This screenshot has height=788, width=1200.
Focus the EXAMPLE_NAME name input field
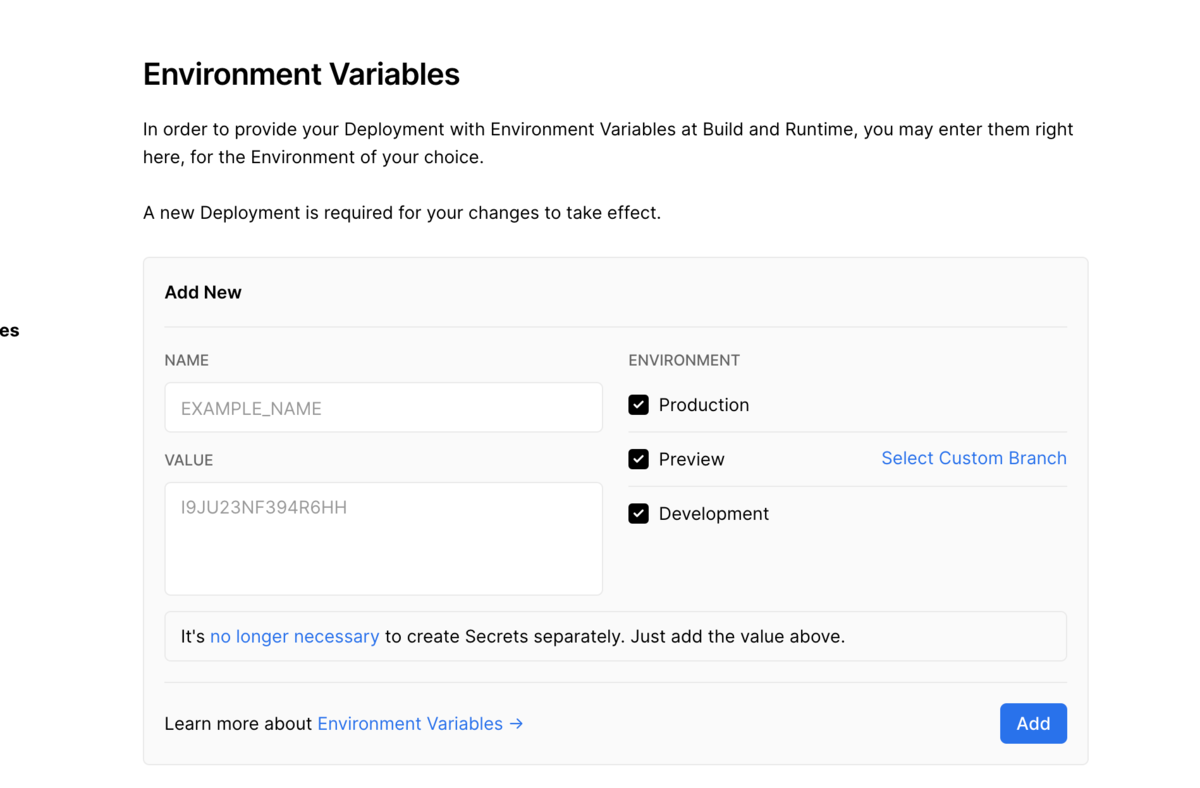(383, 408)
